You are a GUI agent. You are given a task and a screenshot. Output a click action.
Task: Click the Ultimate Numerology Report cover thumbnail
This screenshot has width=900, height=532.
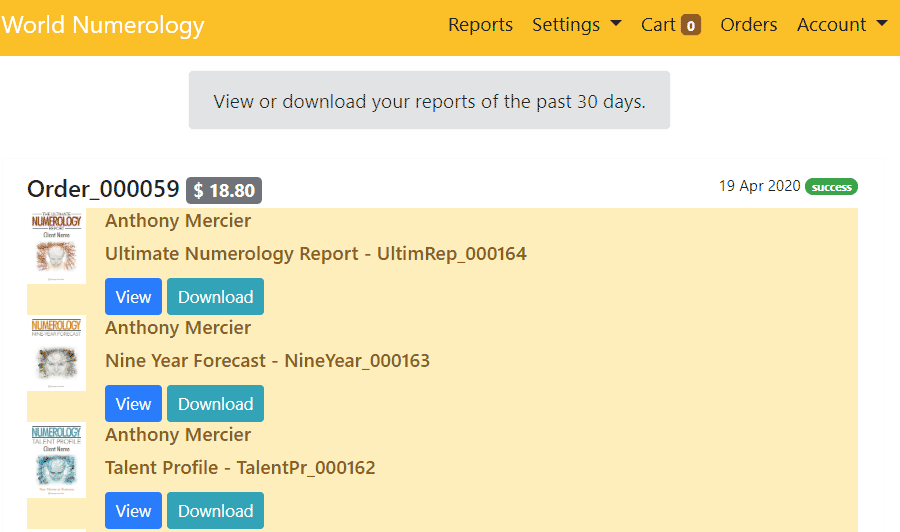coord(56,246)
